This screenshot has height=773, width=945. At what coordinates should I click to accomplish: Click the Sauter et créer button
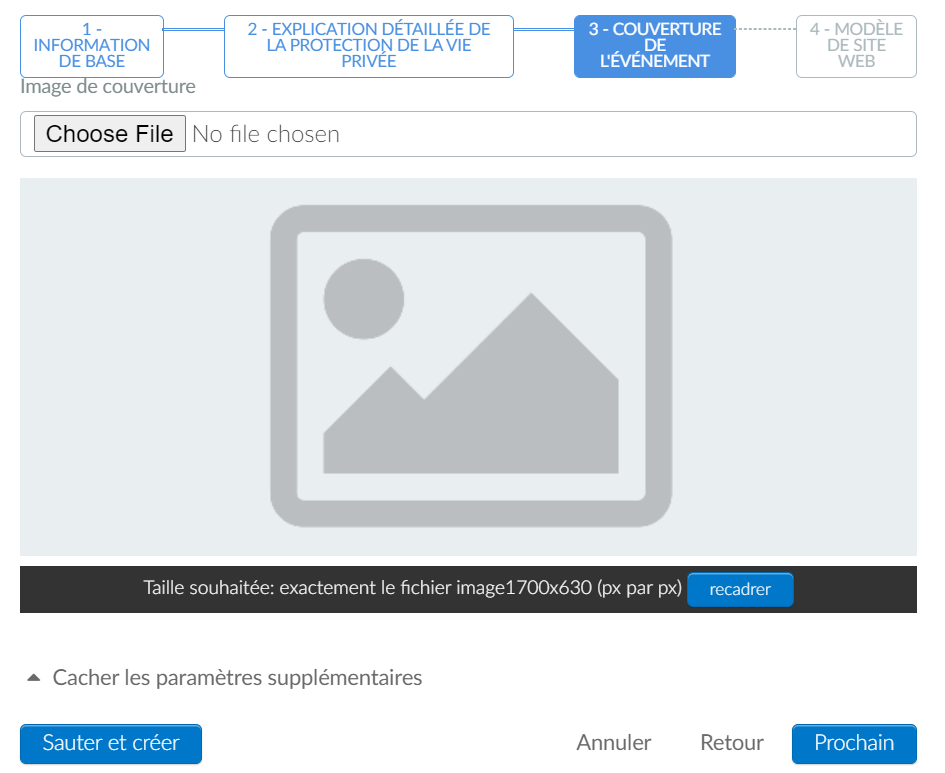(111, 743)
